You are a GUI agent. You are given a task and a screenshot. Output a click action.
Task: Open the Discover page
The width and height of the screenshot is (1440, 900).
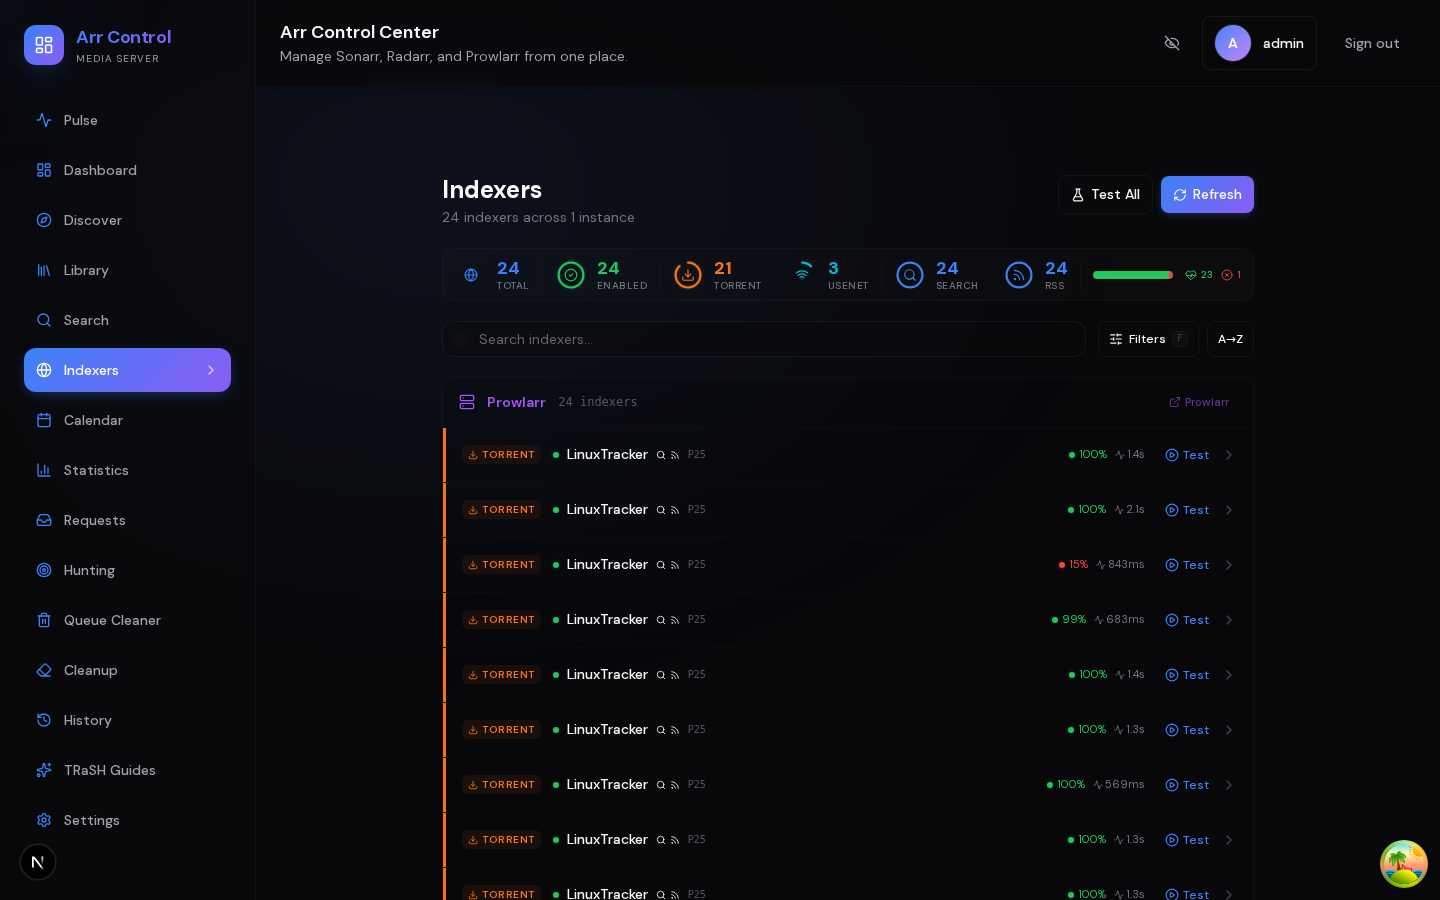click(127, 220)
